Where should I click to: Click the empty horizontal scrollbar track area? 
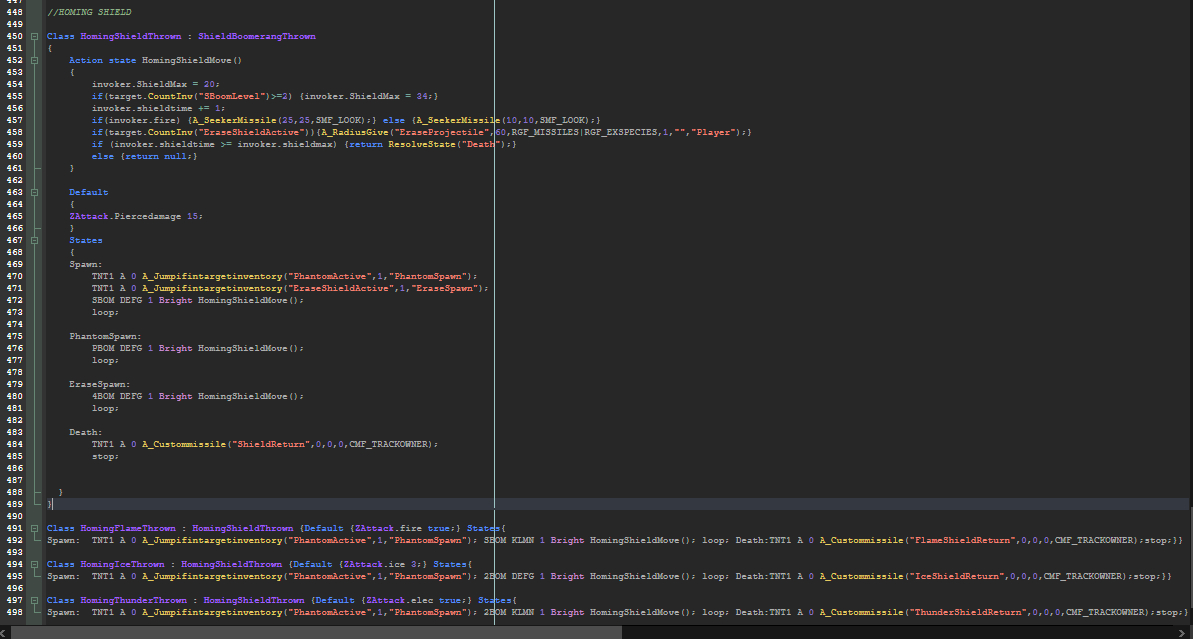pyautogui.click(x=900, y=631)
